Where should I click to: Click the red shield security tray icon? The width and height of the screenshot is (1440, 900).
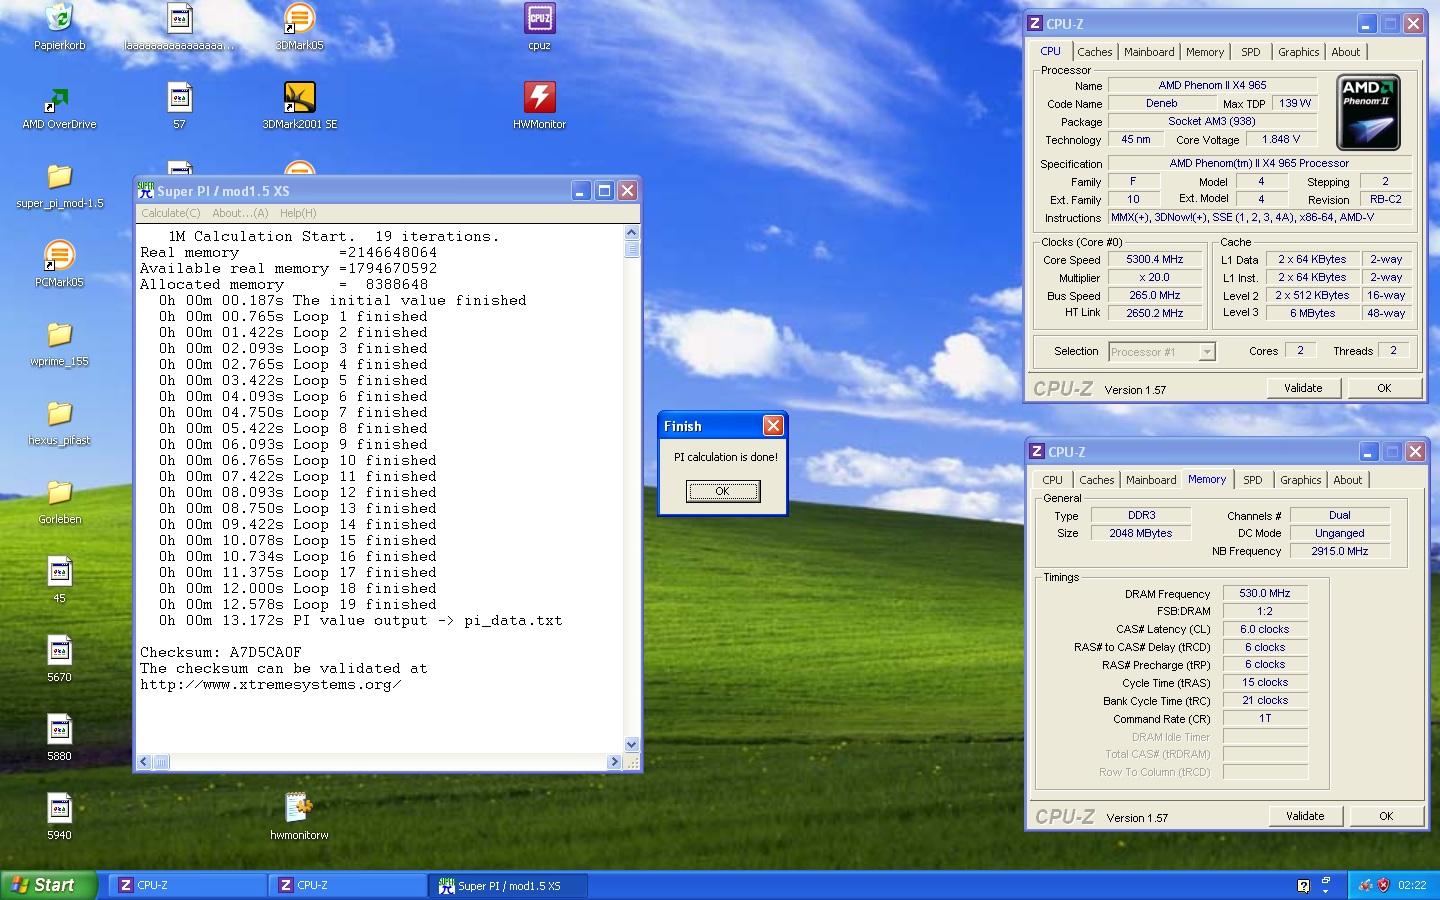pos(1384,885)
